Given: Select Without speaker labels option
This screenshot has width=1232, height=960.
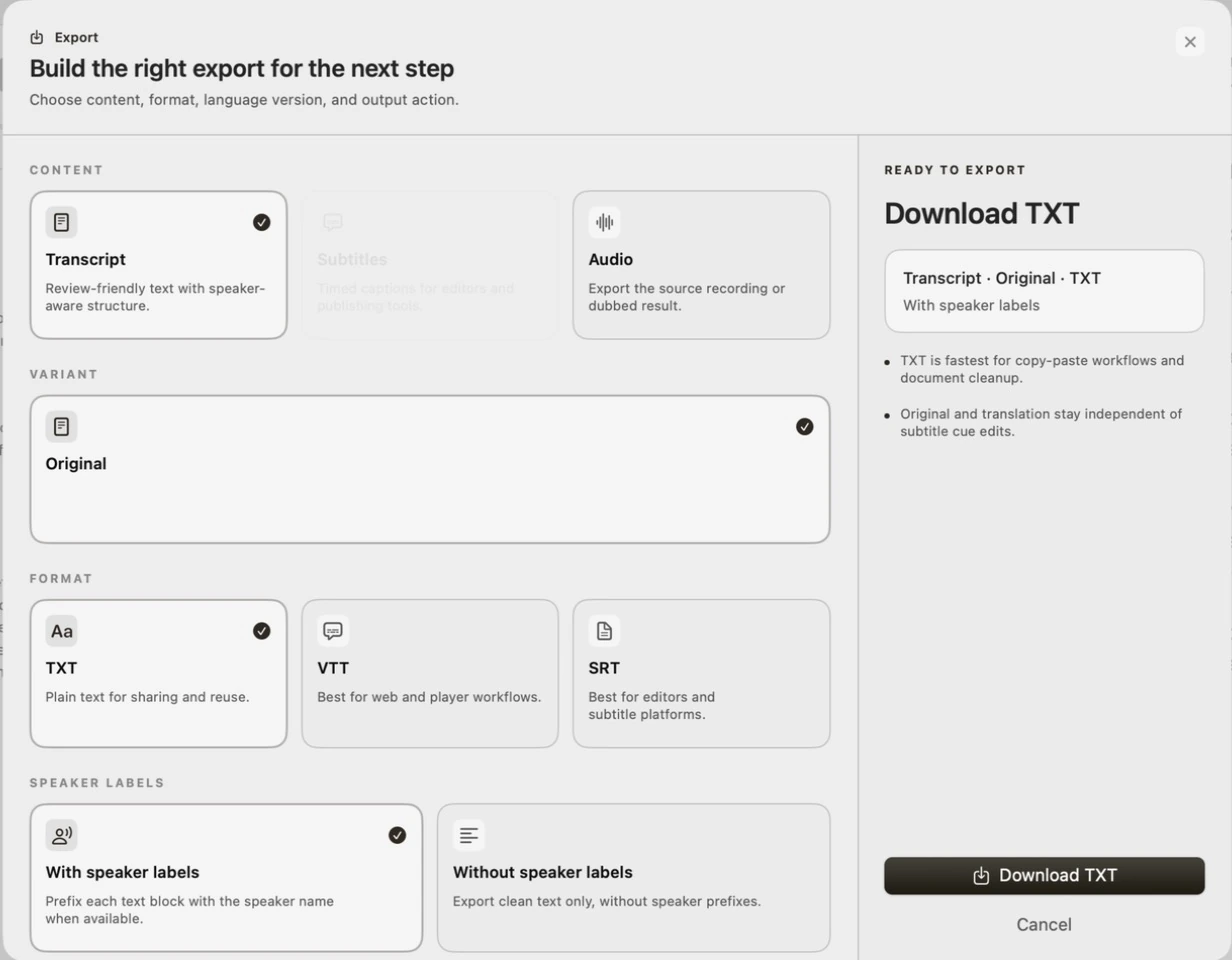Looking at the screenshot, I should point(633,878).
